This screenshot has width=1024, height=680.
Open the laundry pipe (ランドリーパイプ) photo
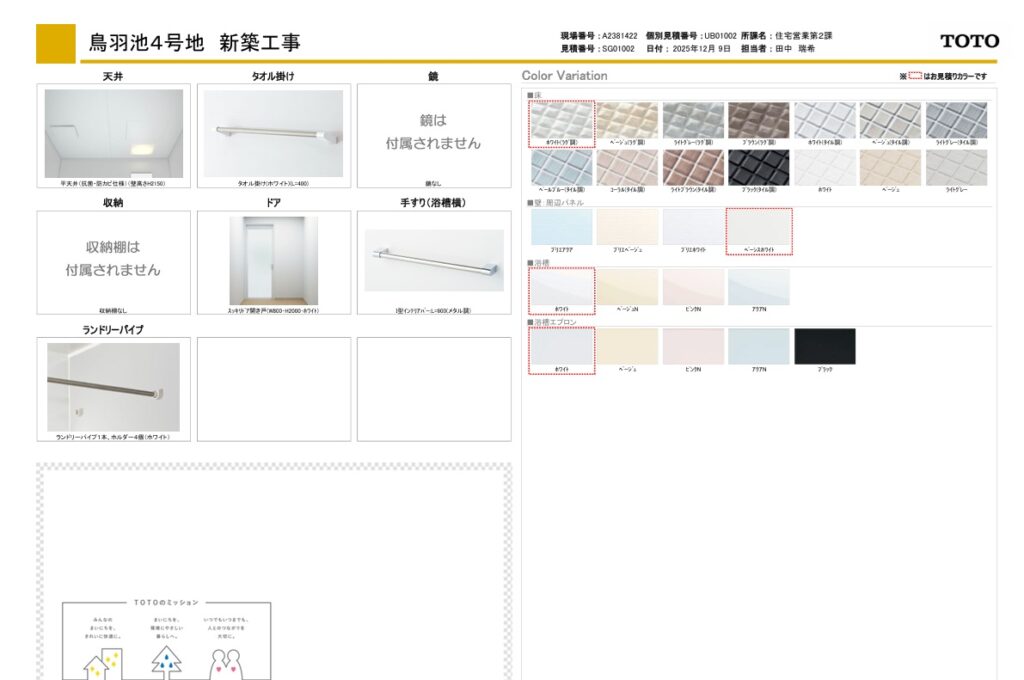114,387
